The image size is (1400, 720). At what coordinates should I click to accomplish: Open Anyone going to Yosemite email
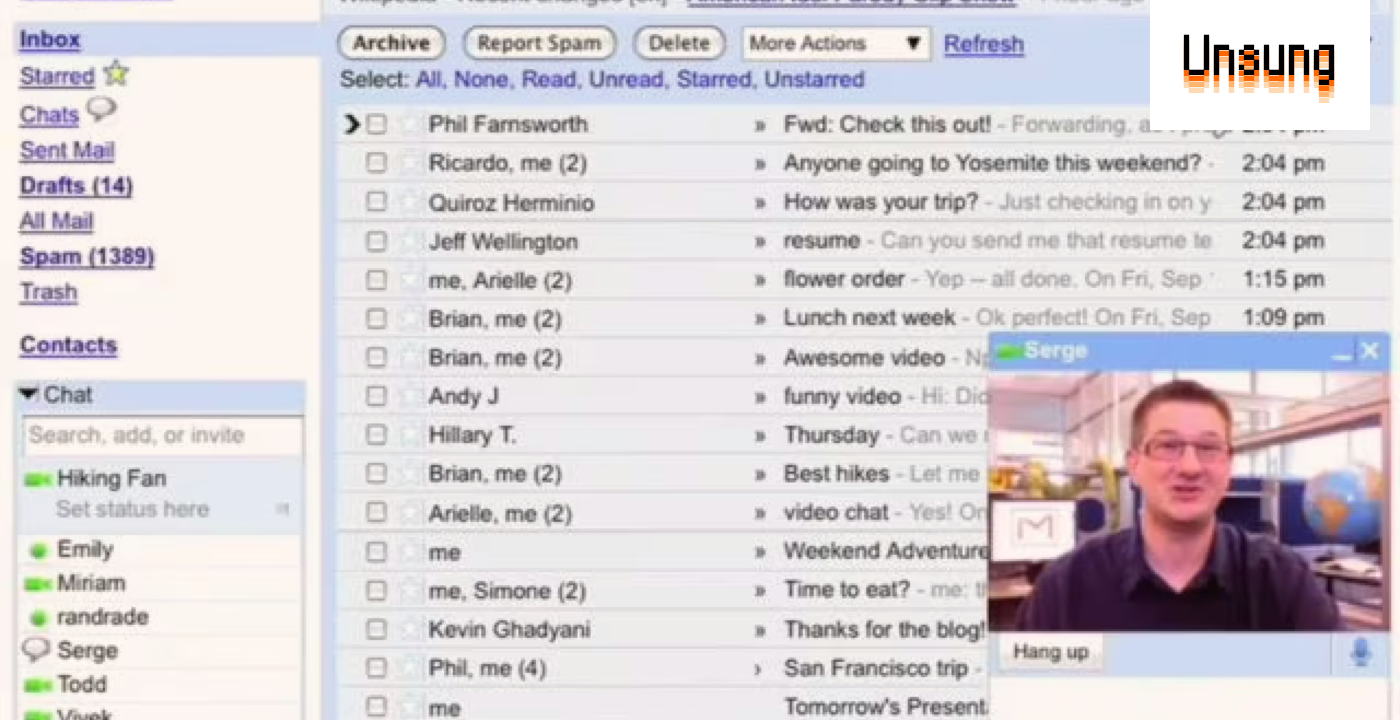coord(992,163)
